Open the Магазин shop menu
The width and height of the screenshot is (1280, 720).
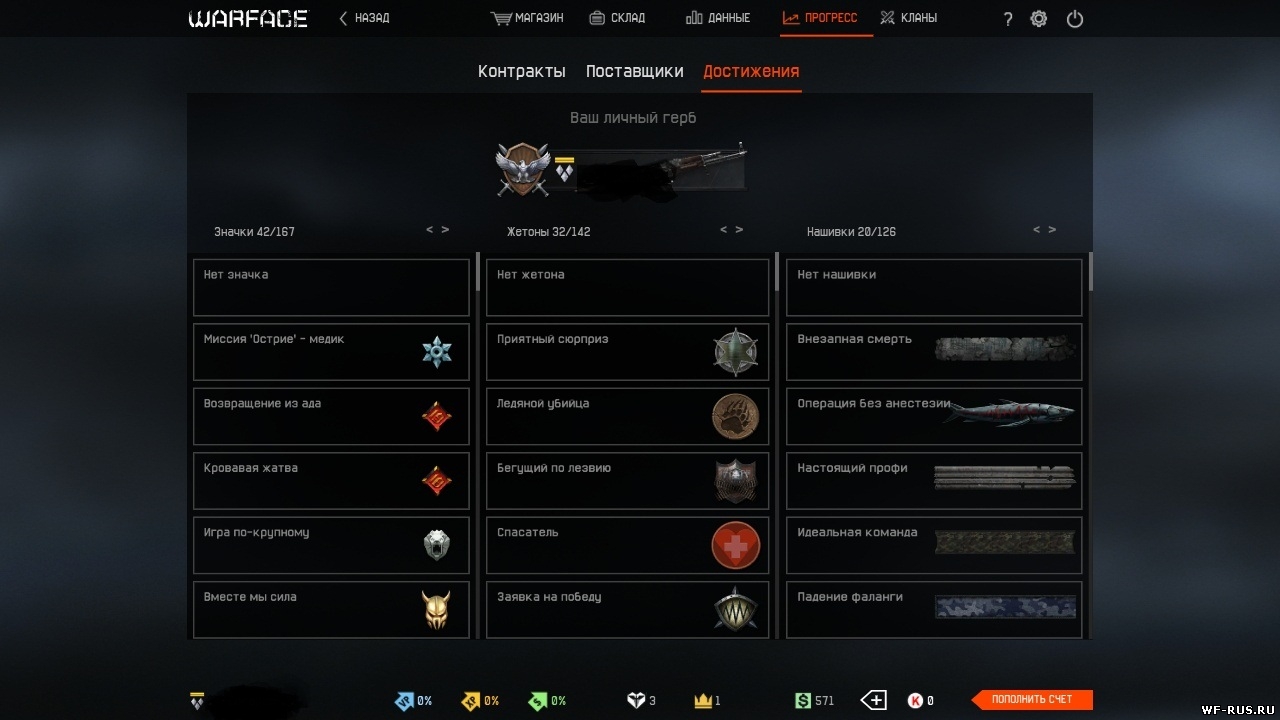pyautogui.click(x=527, y=18)
